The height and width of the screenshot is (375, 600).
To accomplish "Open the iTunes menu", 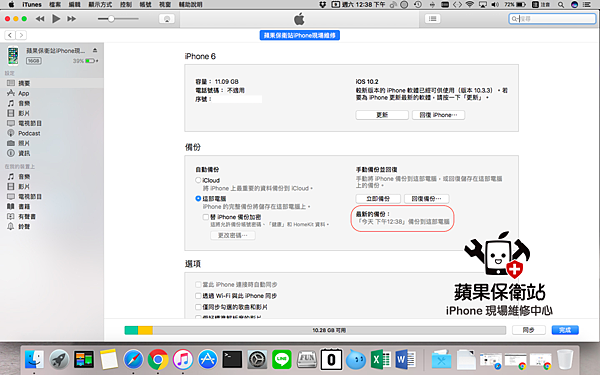I will pyautogui.click(x=32, y=5).
